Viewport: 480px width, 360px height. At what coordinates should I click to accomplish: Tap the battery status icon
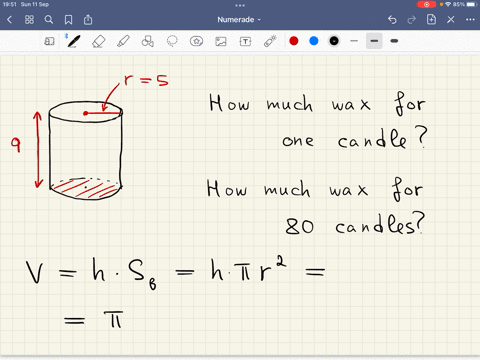click(472, 4)
